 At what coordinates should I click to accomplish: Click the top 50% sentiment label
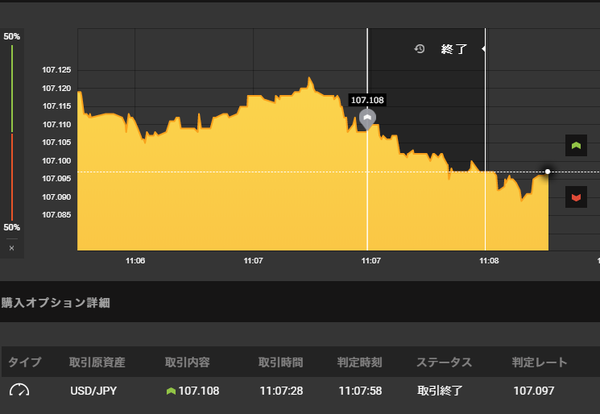[x=11, y=36]
